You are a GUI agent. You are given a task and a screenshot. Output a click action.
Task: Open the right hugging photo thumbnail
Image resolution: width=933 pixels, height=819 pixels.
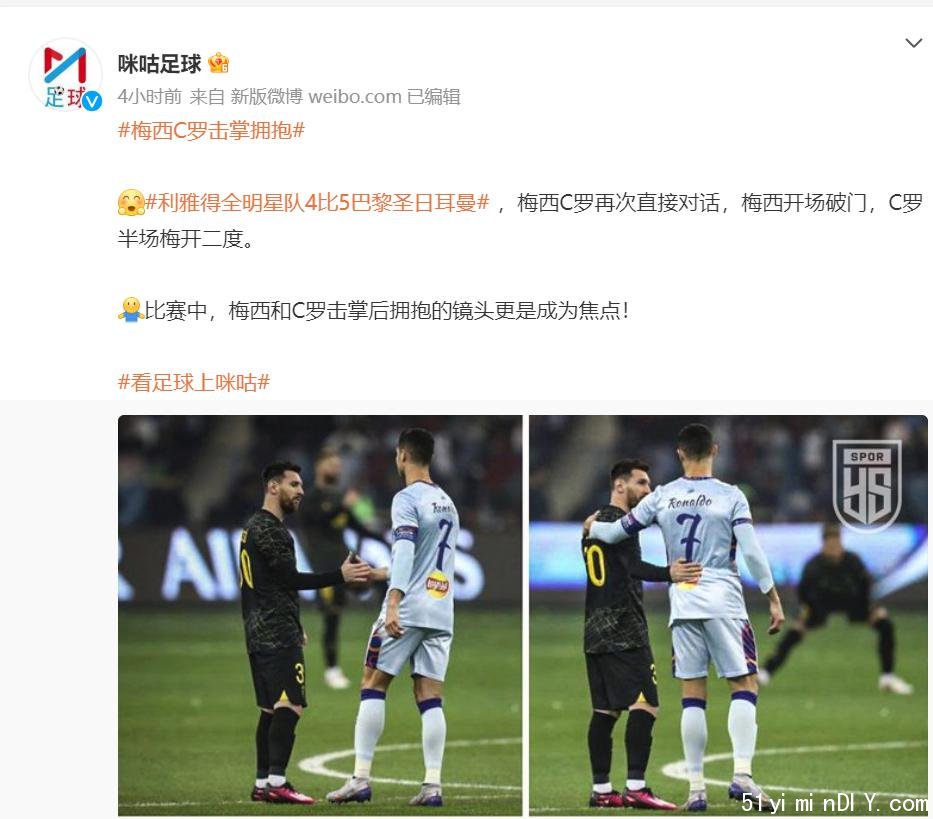728,615
